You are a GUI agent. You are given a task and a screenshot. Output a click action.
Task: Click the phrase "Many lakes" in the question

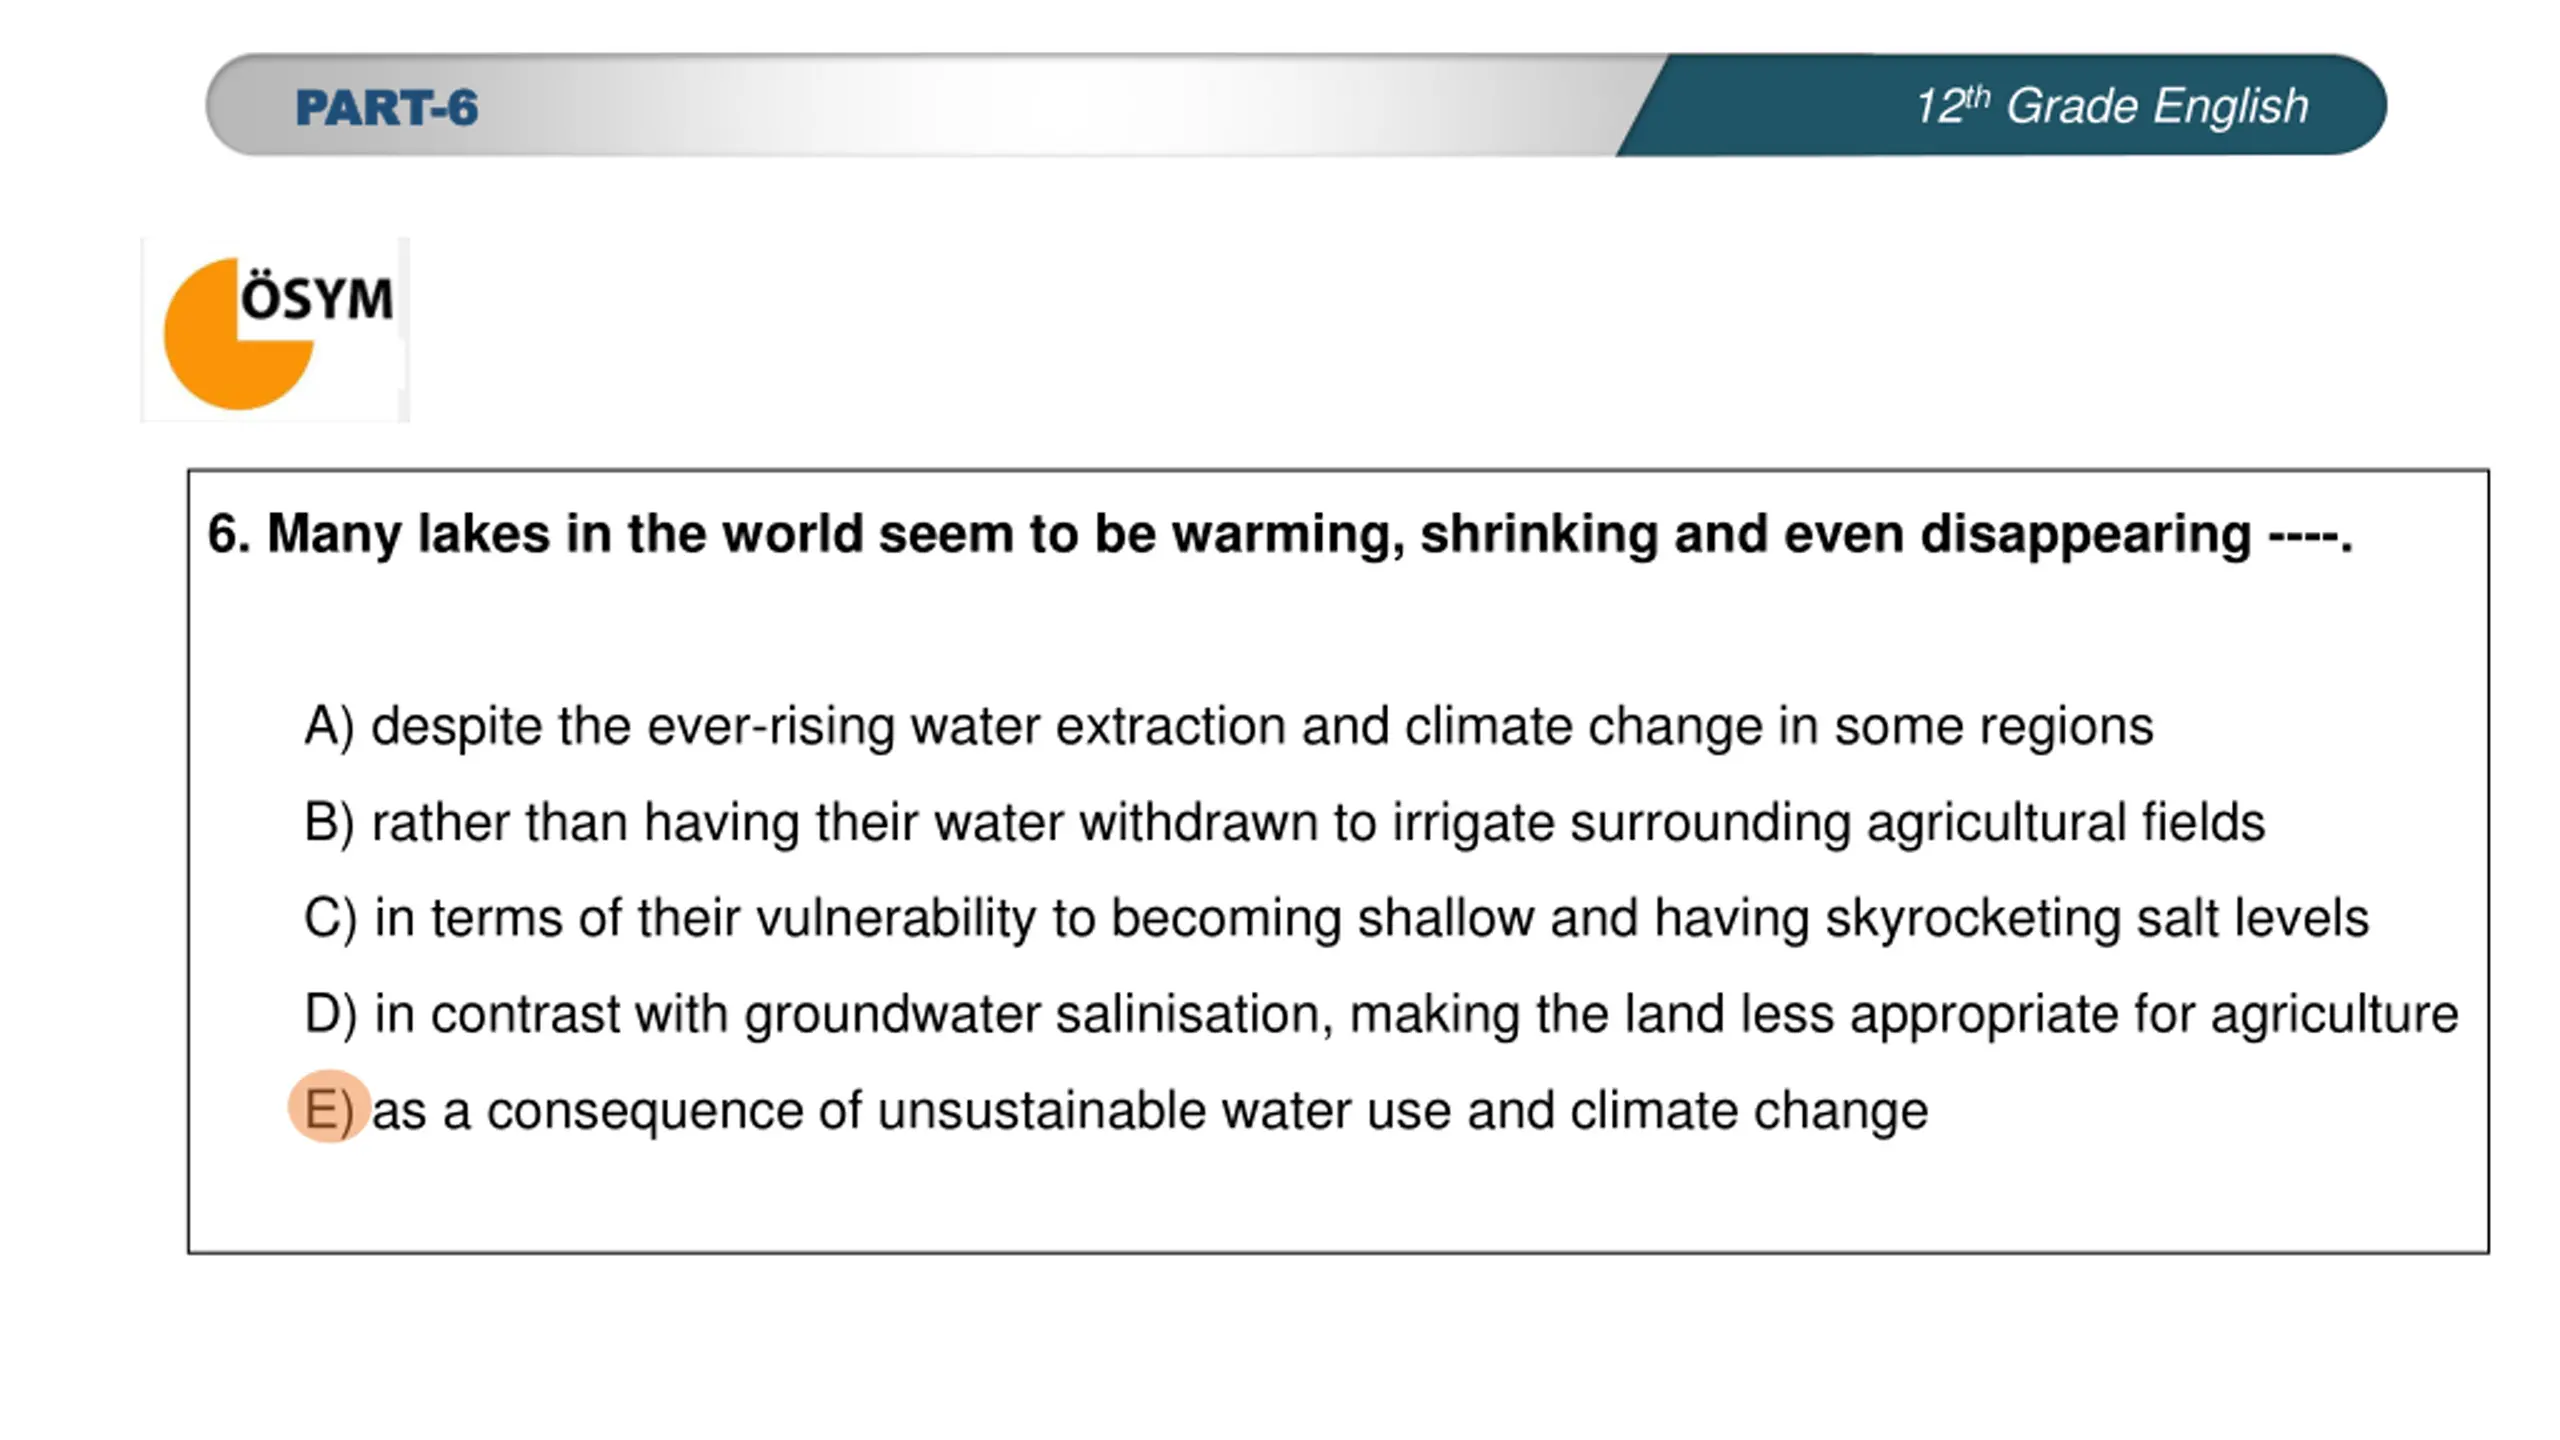coord(408,533)
